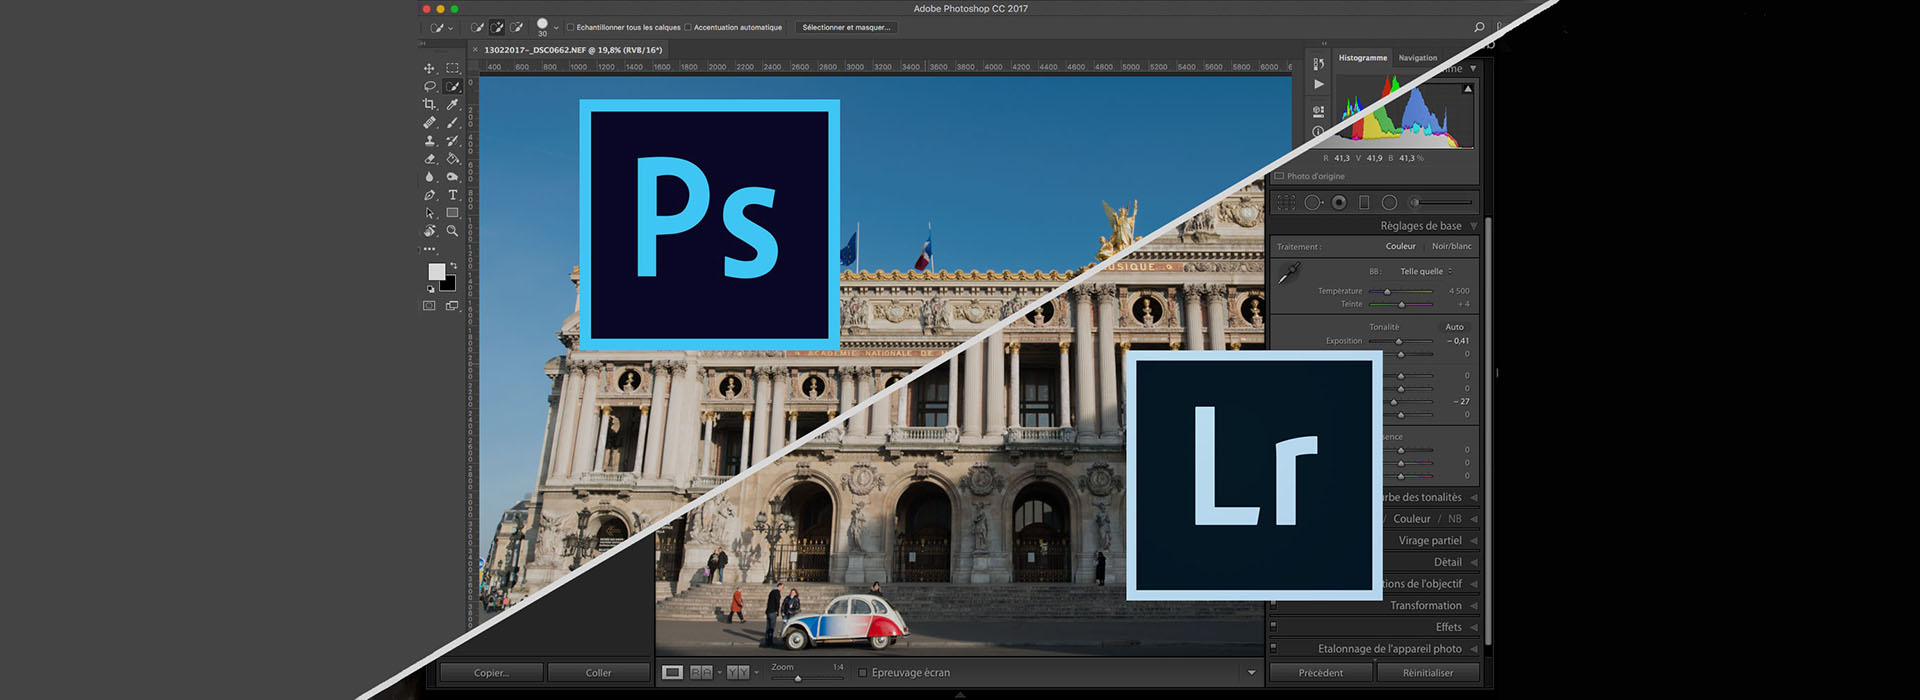Select the Type tool

coord(452,195)
